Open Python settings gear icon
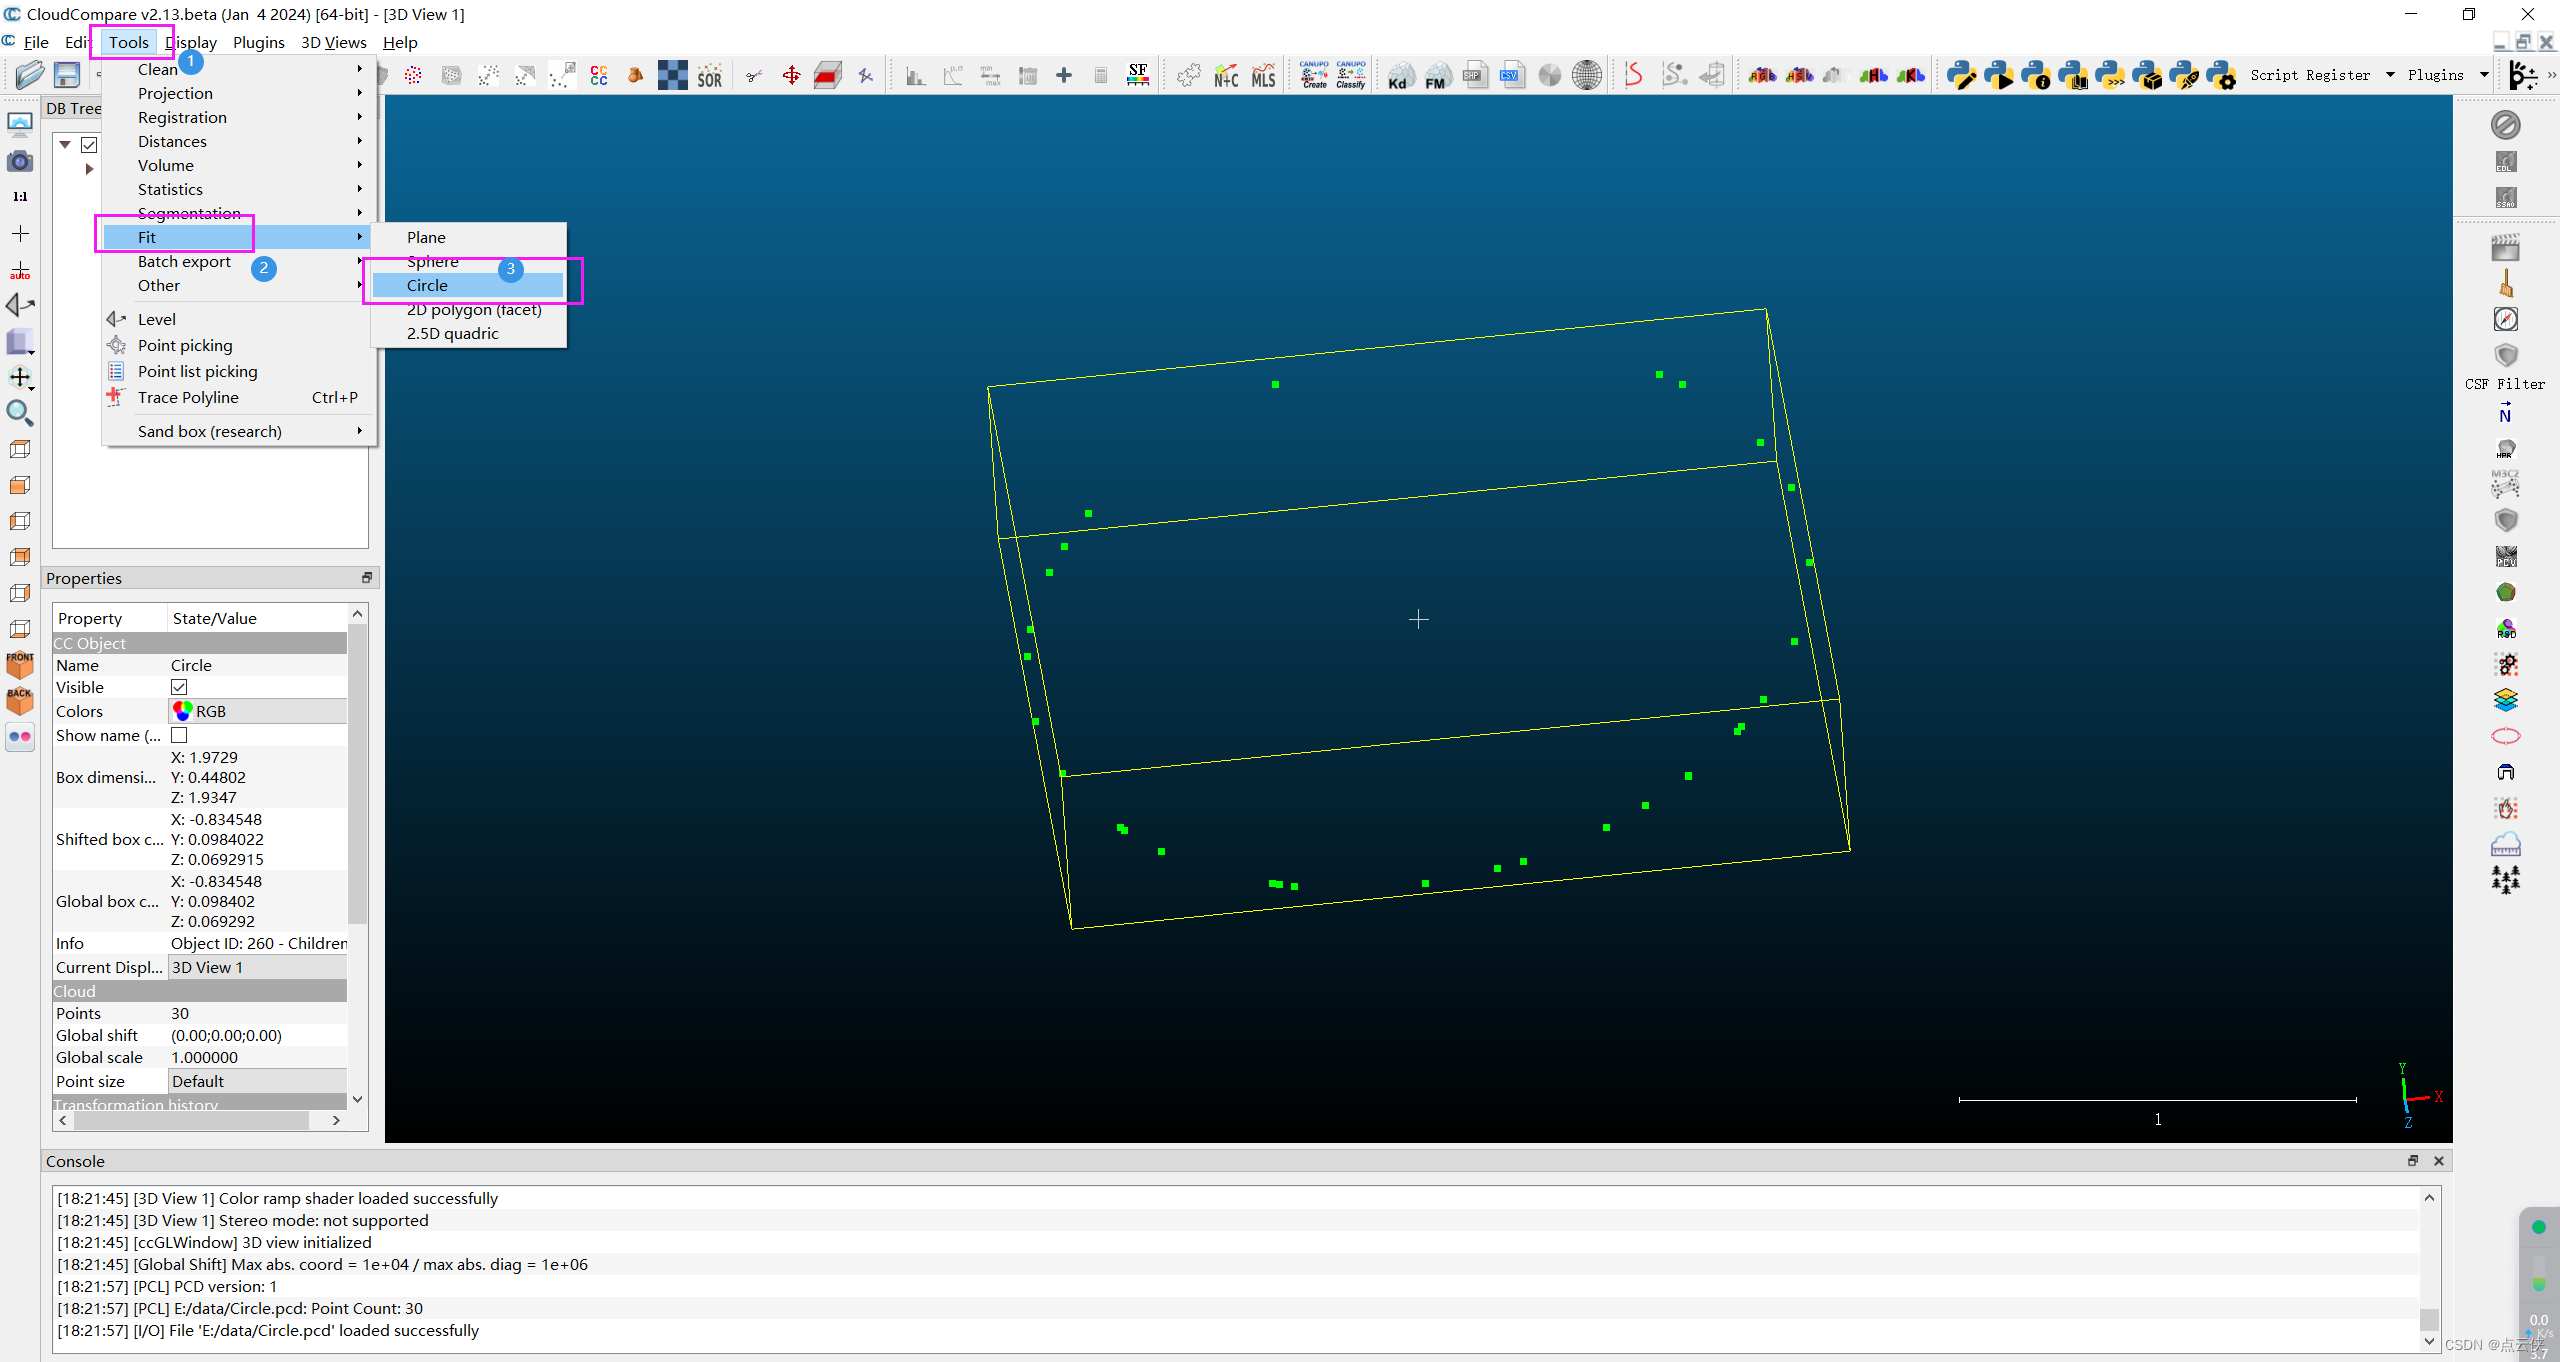The width and height of the screenshot is (2560, 1362). click(x=2221, y=75)
